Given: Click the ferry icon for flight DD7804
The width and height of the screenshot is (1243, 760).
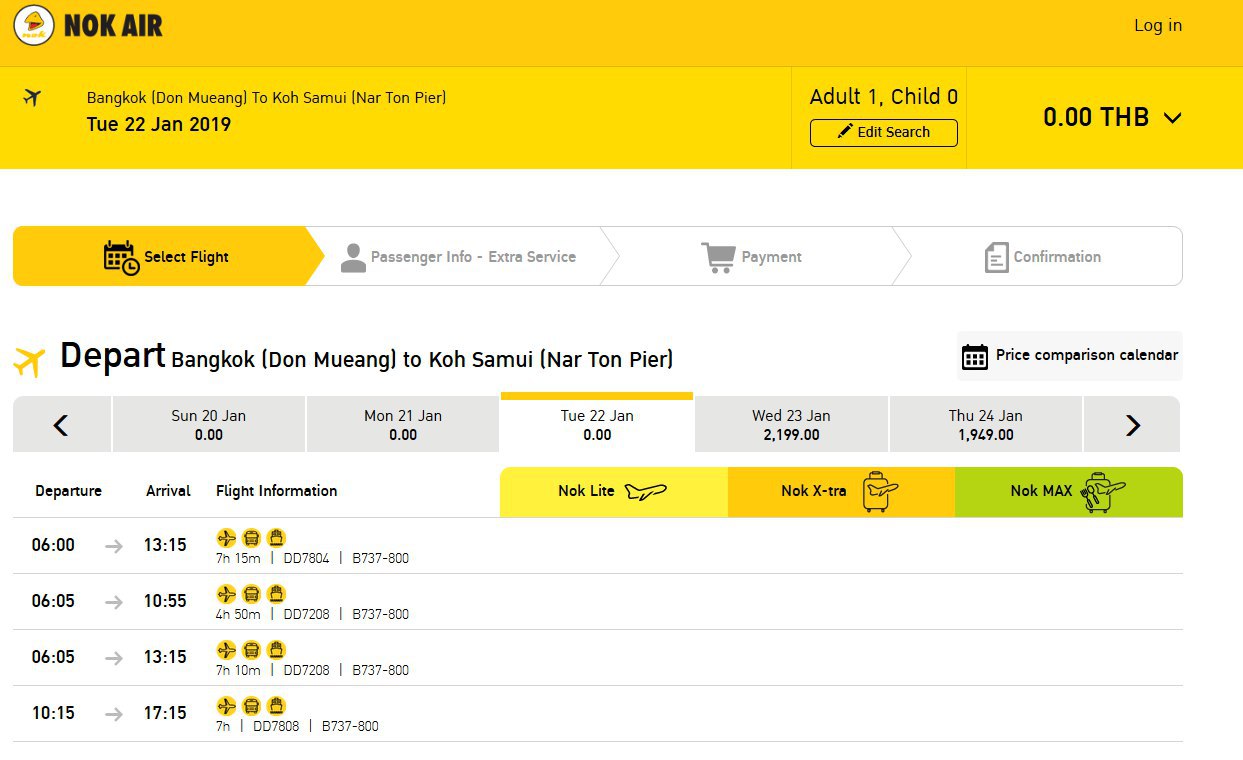Looking at the screenshot, I should pyautogui.click(x=277, y=538).
